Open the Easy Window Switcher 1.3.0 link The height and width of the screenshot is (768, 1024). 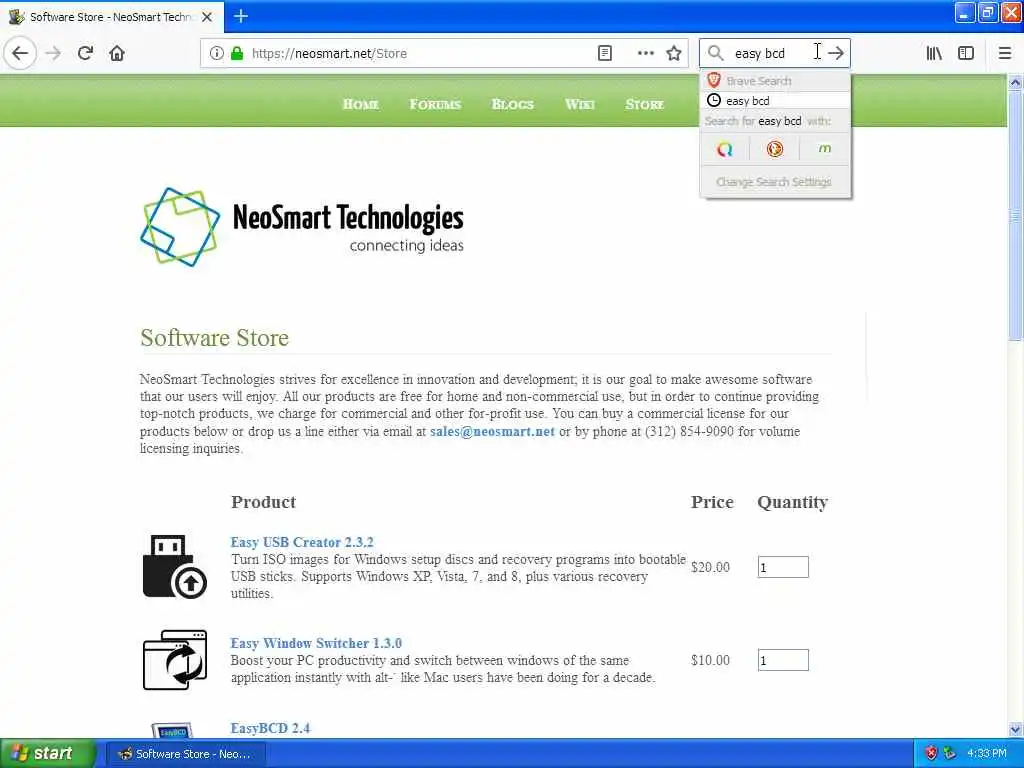pos(316,643)
